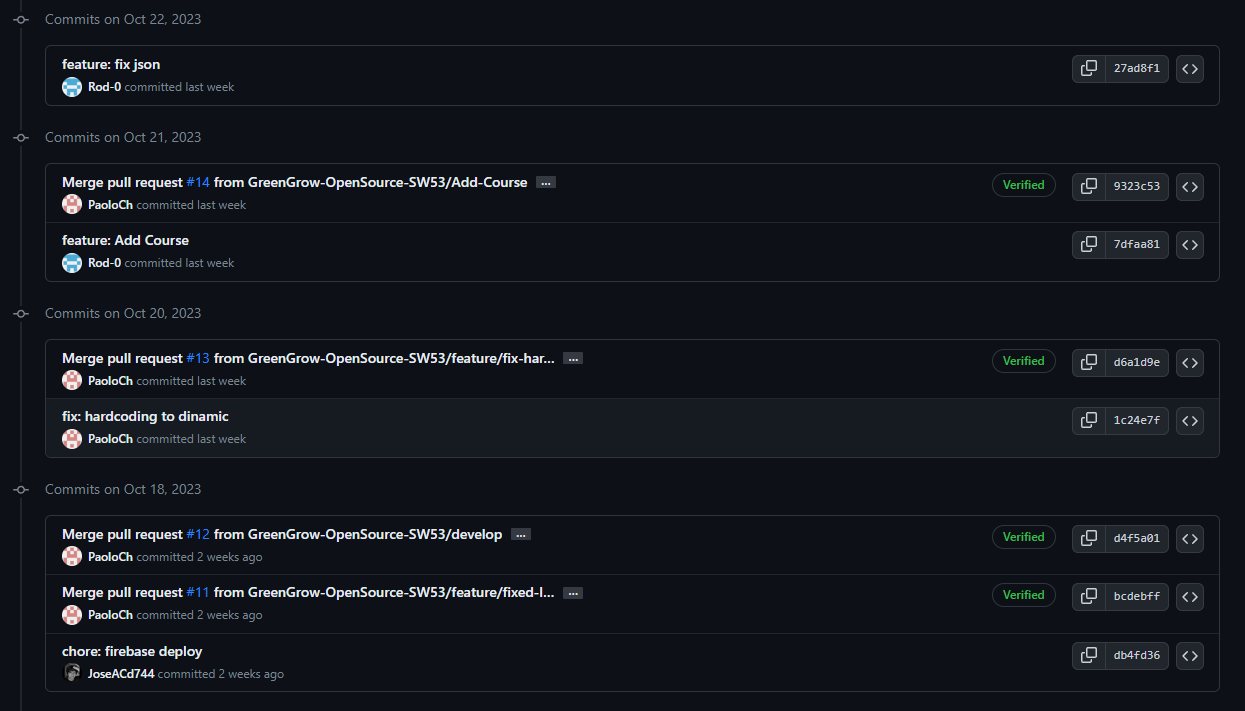The height and width of the screenshot is (711, 1245).
Task: Open commit hash 27ad8f1
Action: pyautogui.click(x=1137, y=69)
